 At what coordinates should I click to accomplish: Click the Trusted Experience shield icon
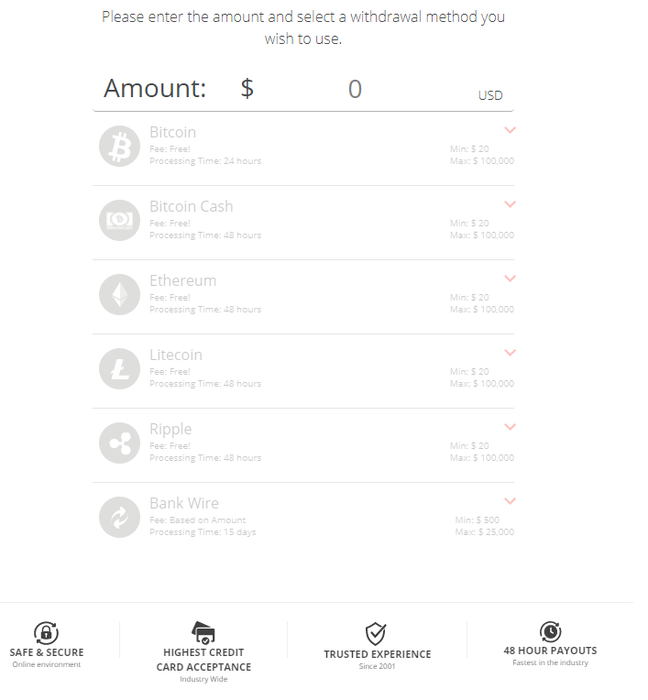tap(376, 633)
